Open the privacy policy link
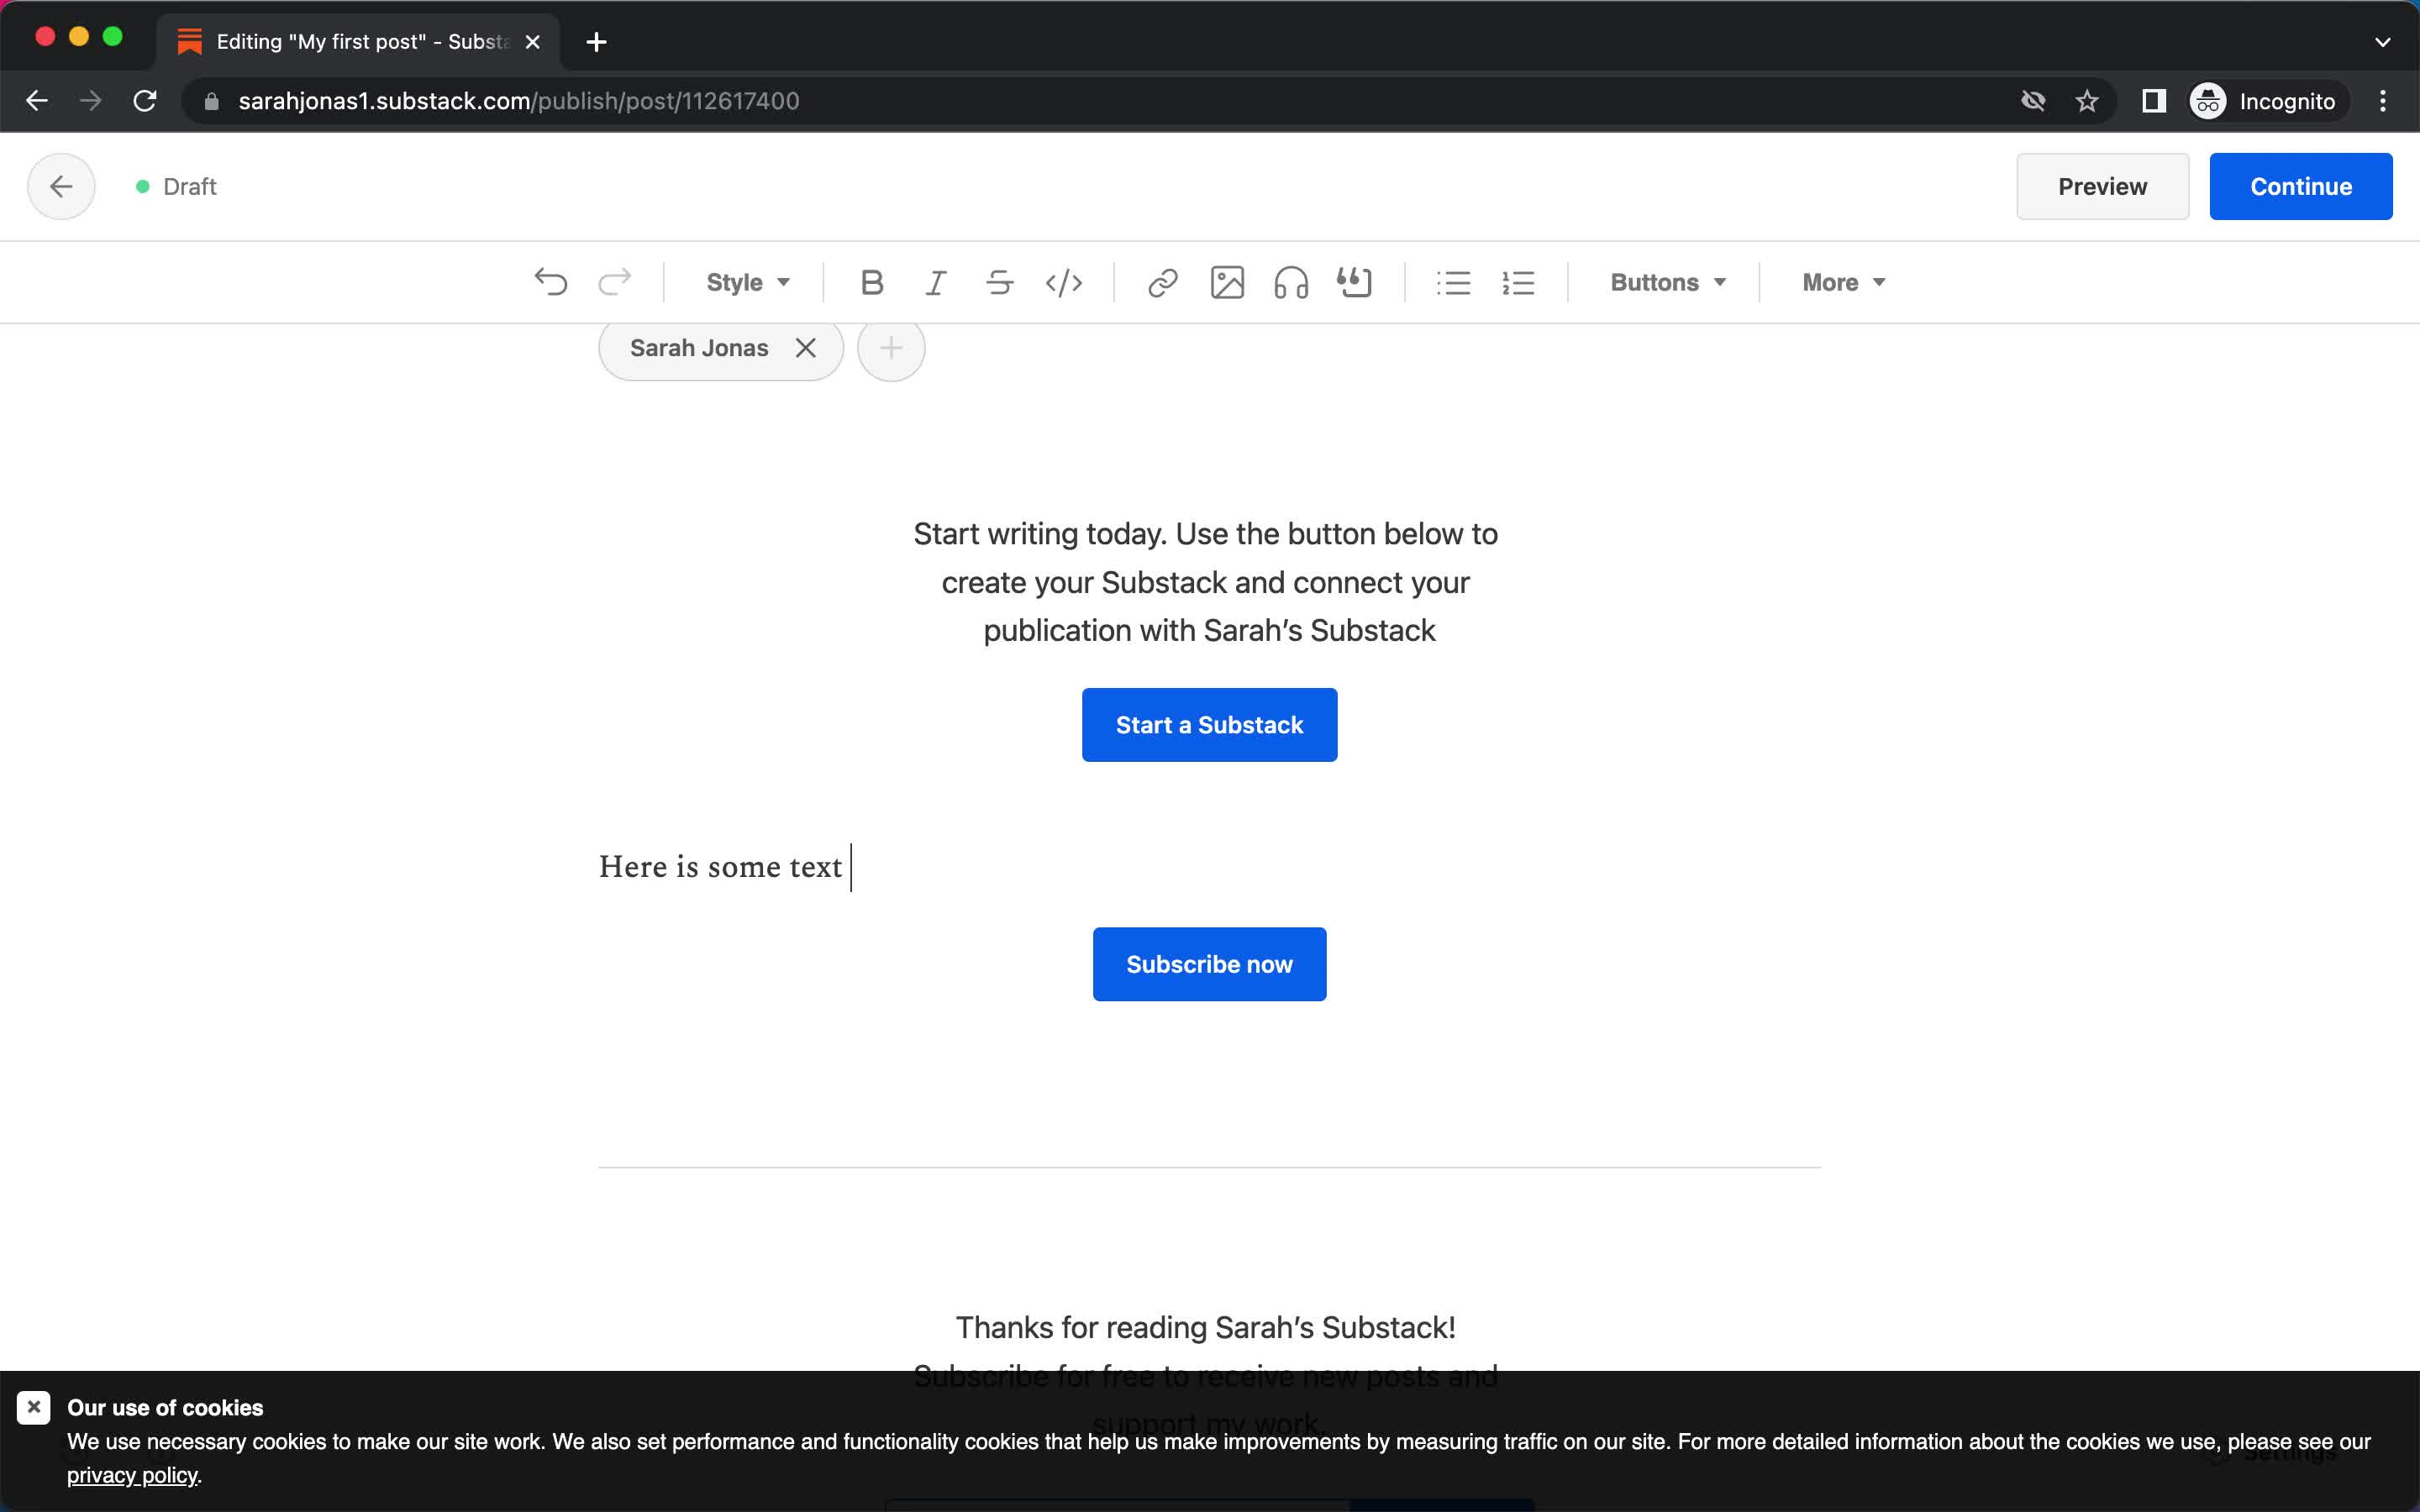Image resolution: width=2420 pixels, height=1512 pixels. (132, 1475)
